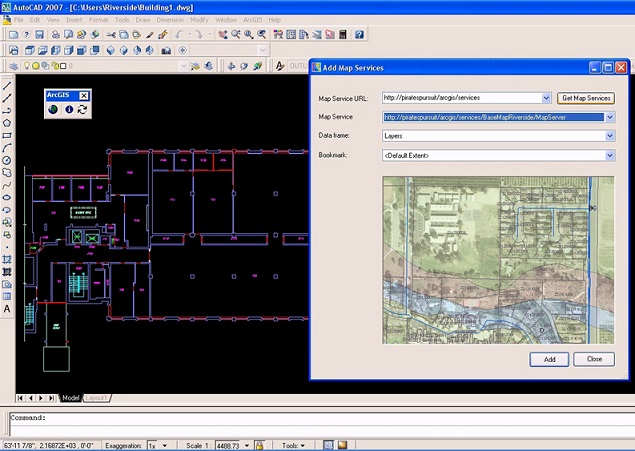Click the refresh arrows icon in ArcGIS toolbar
The image size is (635, 451).
click(82, 109)
